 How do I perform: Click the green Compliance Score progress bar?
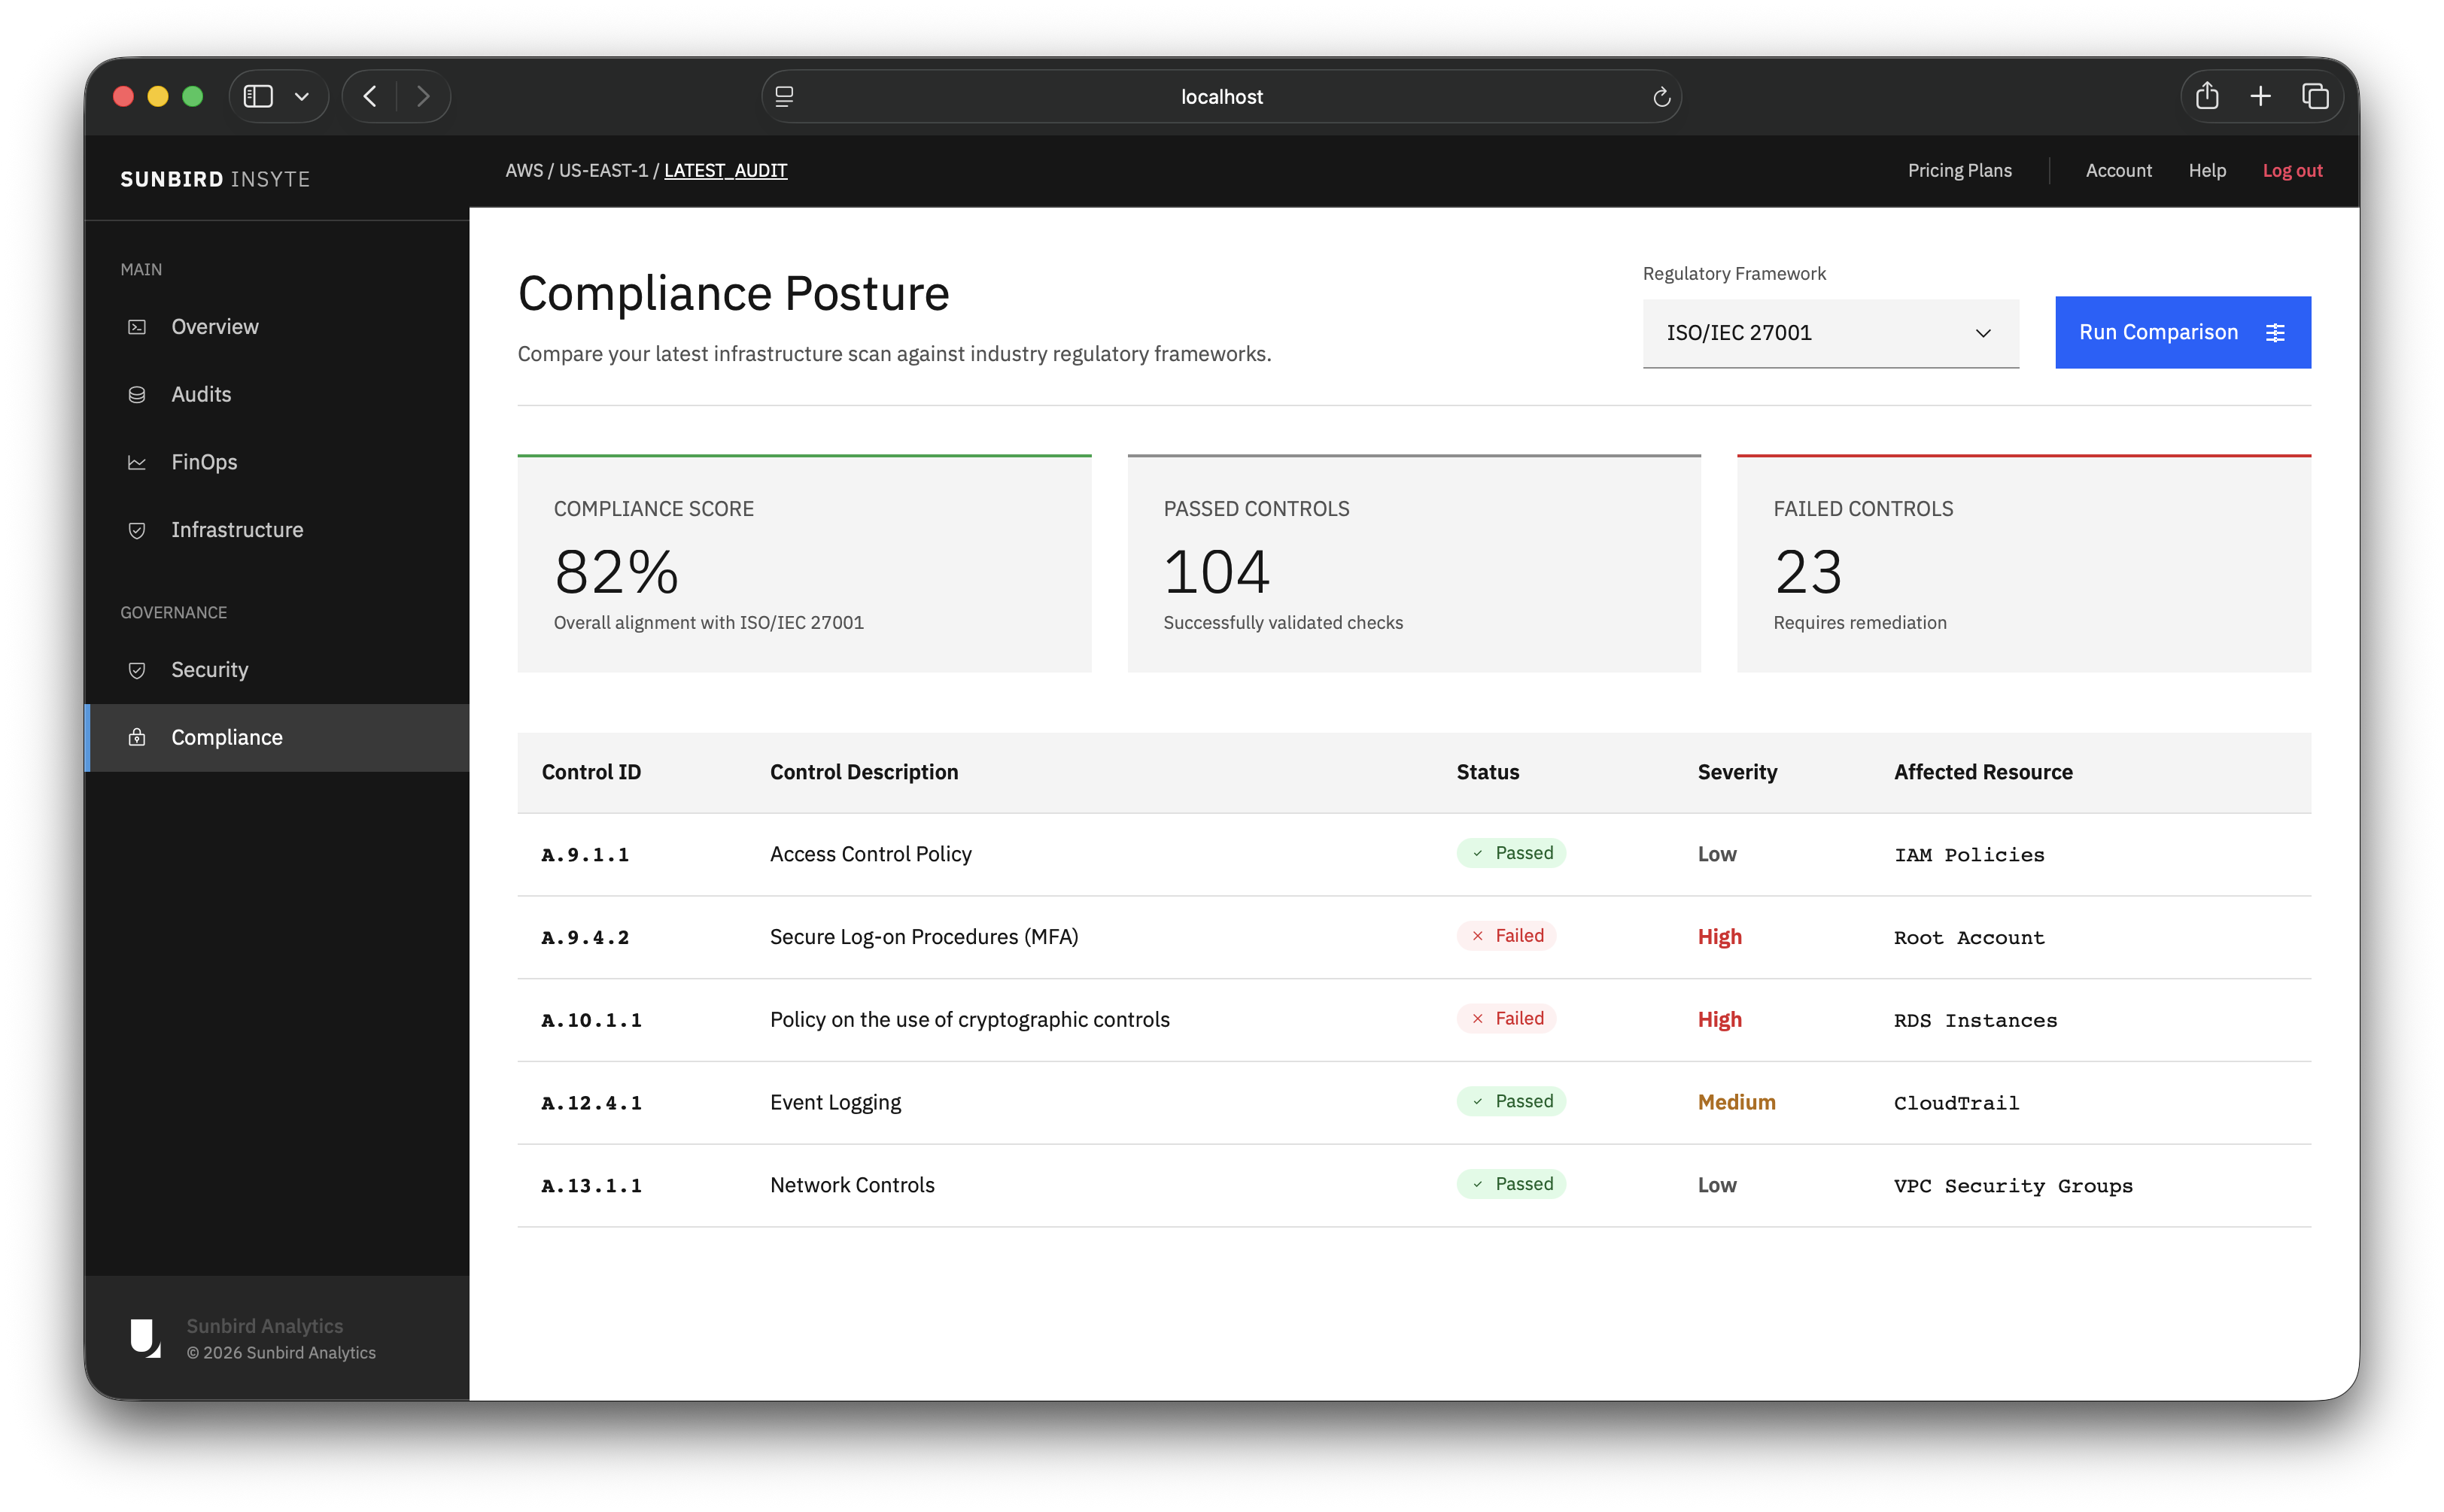coord(804,456)
